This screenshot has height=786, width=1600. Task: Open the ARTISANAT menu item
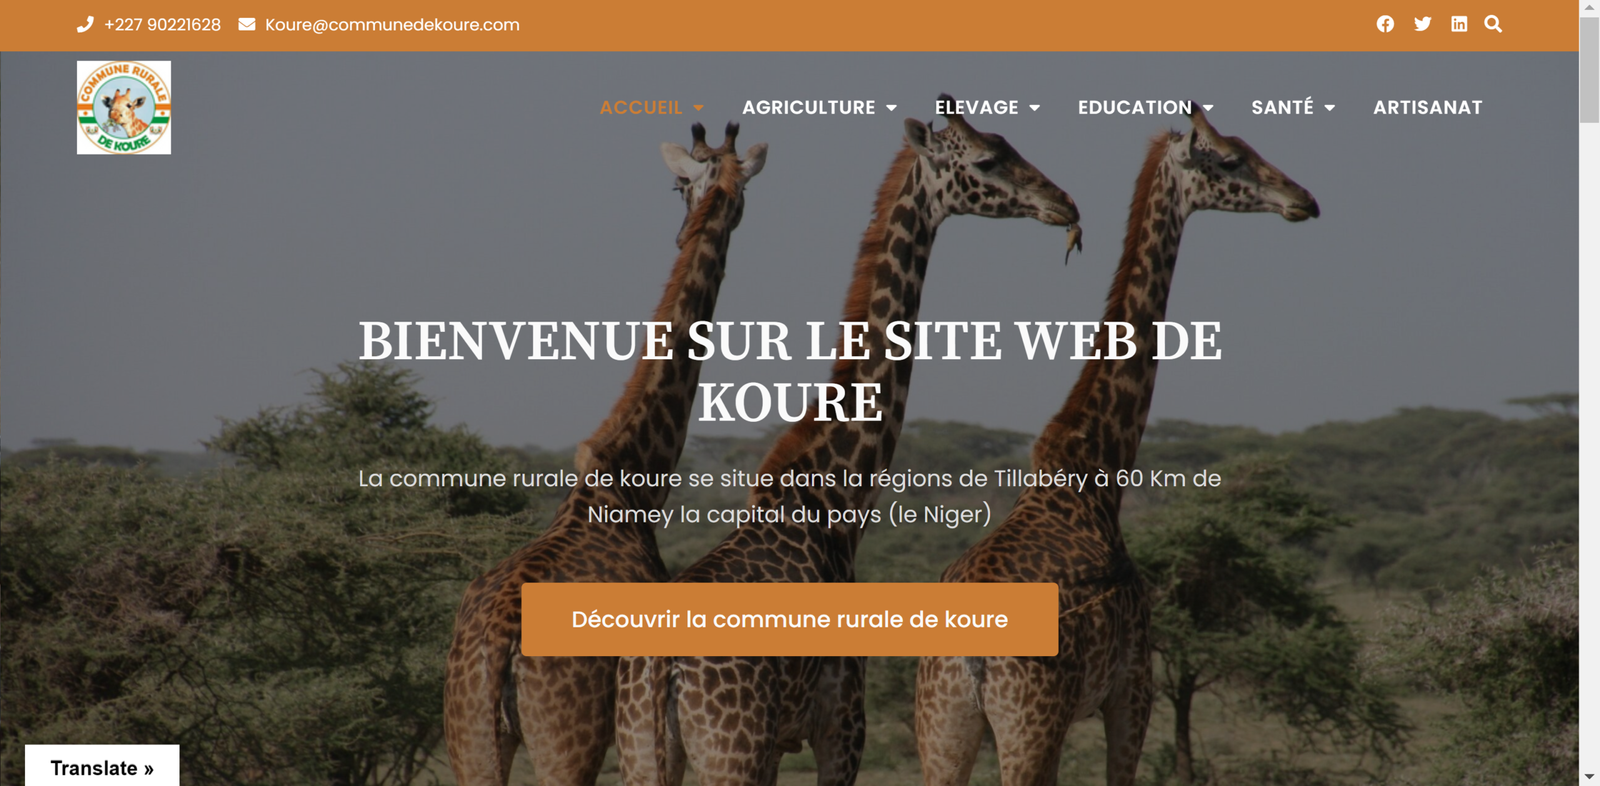click(x=1427, y=107)
